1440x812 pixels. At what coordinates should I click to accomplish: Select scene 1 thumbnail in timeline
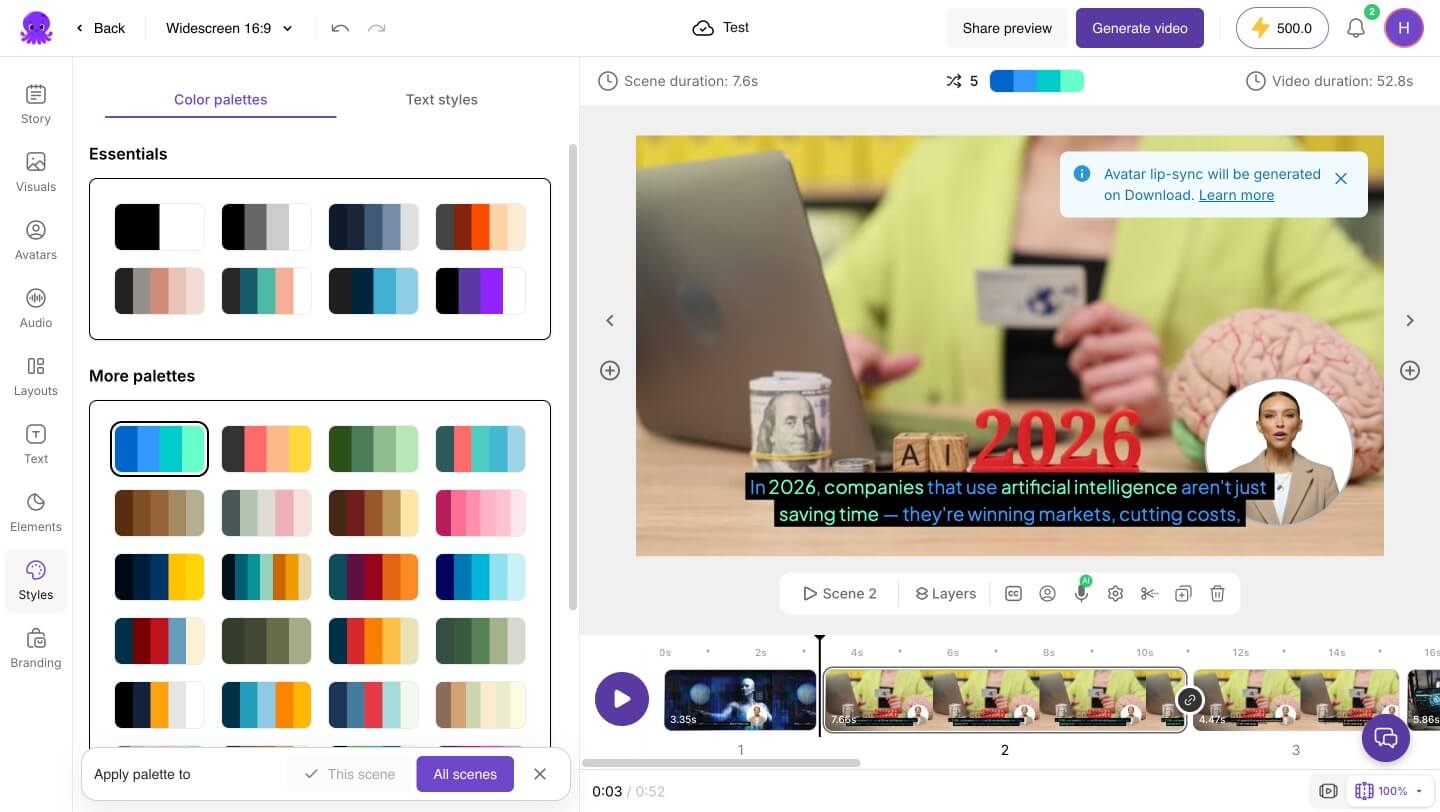click(x=740, y=699)
